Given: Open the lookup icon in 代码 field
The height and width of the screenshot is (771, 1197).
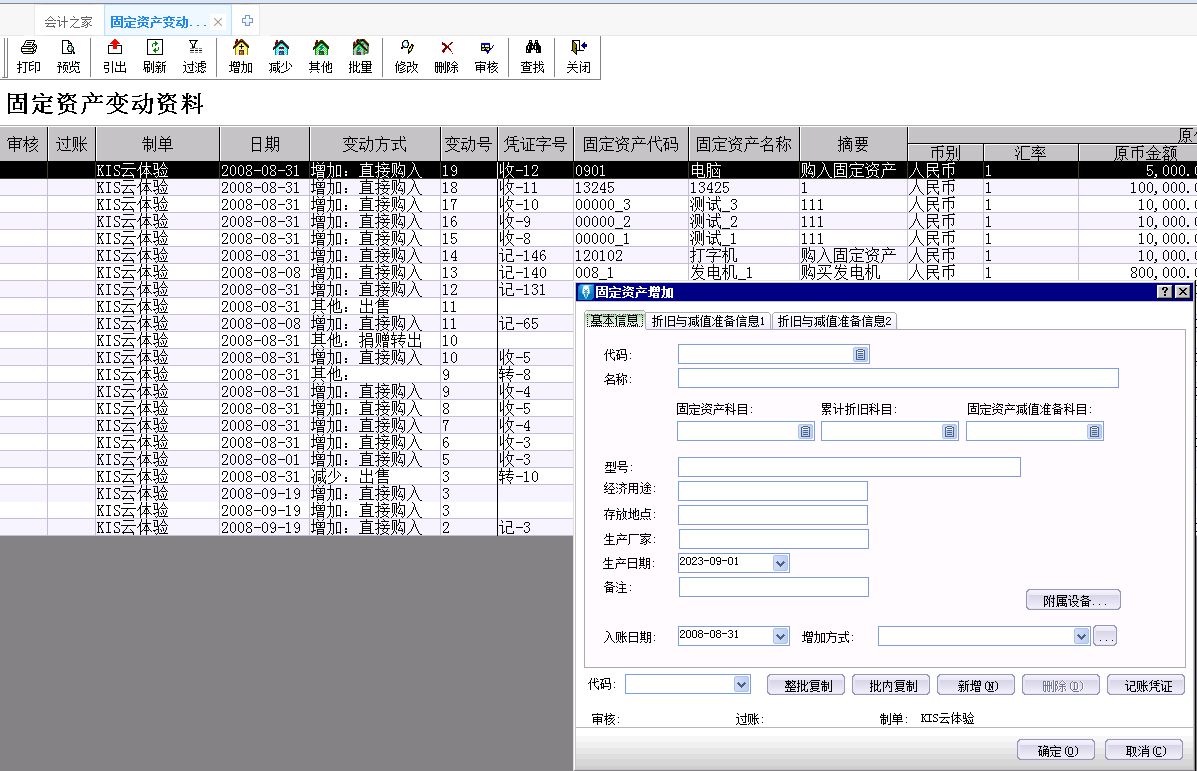Looking at the screenshot, I should coord(860,354).
